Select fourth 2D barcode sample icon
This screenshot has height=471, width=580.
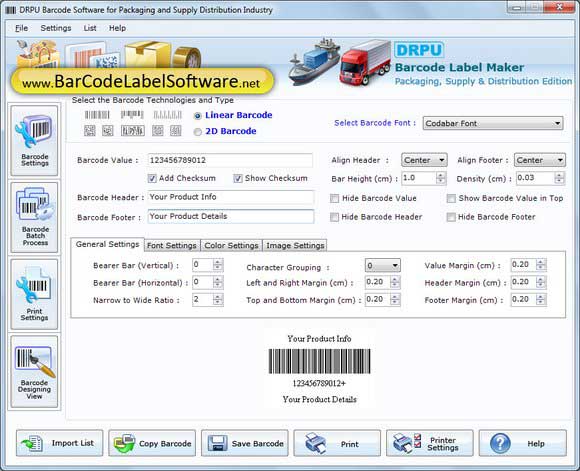click(158, 131)
